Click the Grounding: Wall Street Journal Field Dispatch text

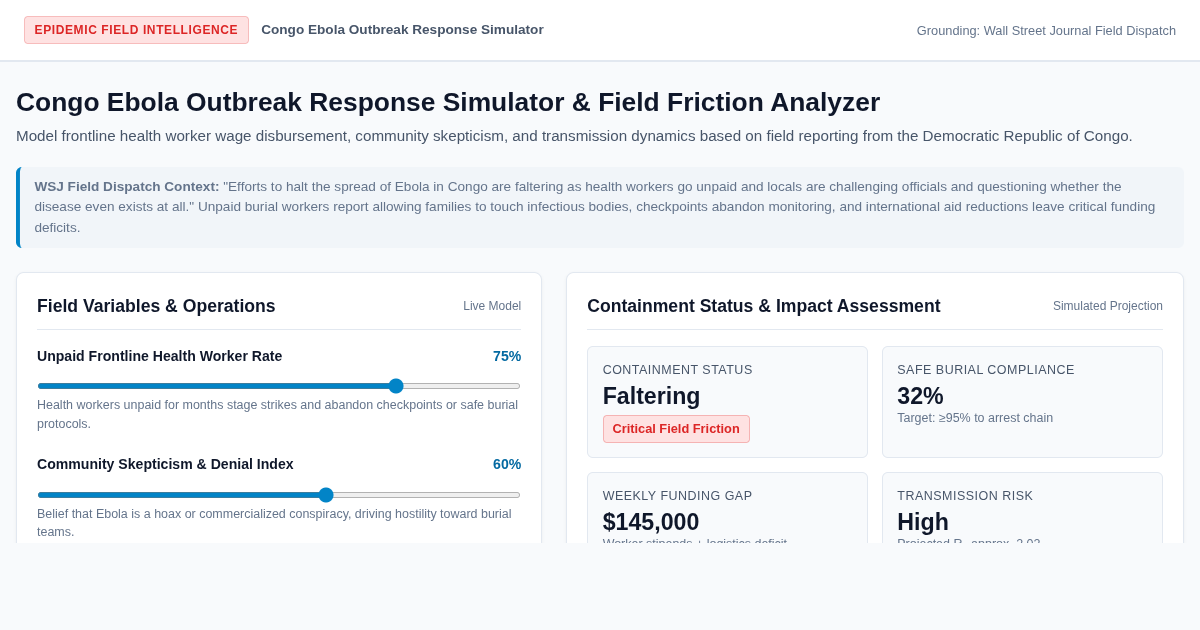coord(1046,30)
